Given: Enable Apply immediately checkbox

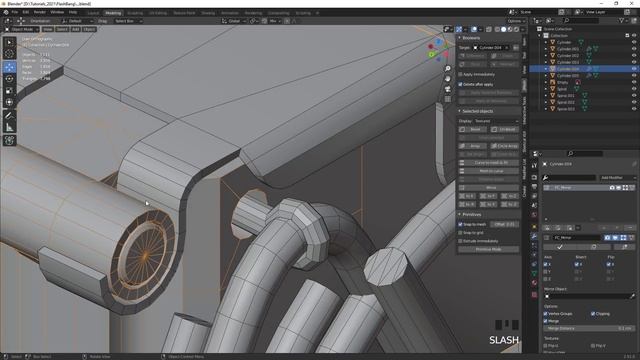Looking at the screenshot, I should [460, 74].
